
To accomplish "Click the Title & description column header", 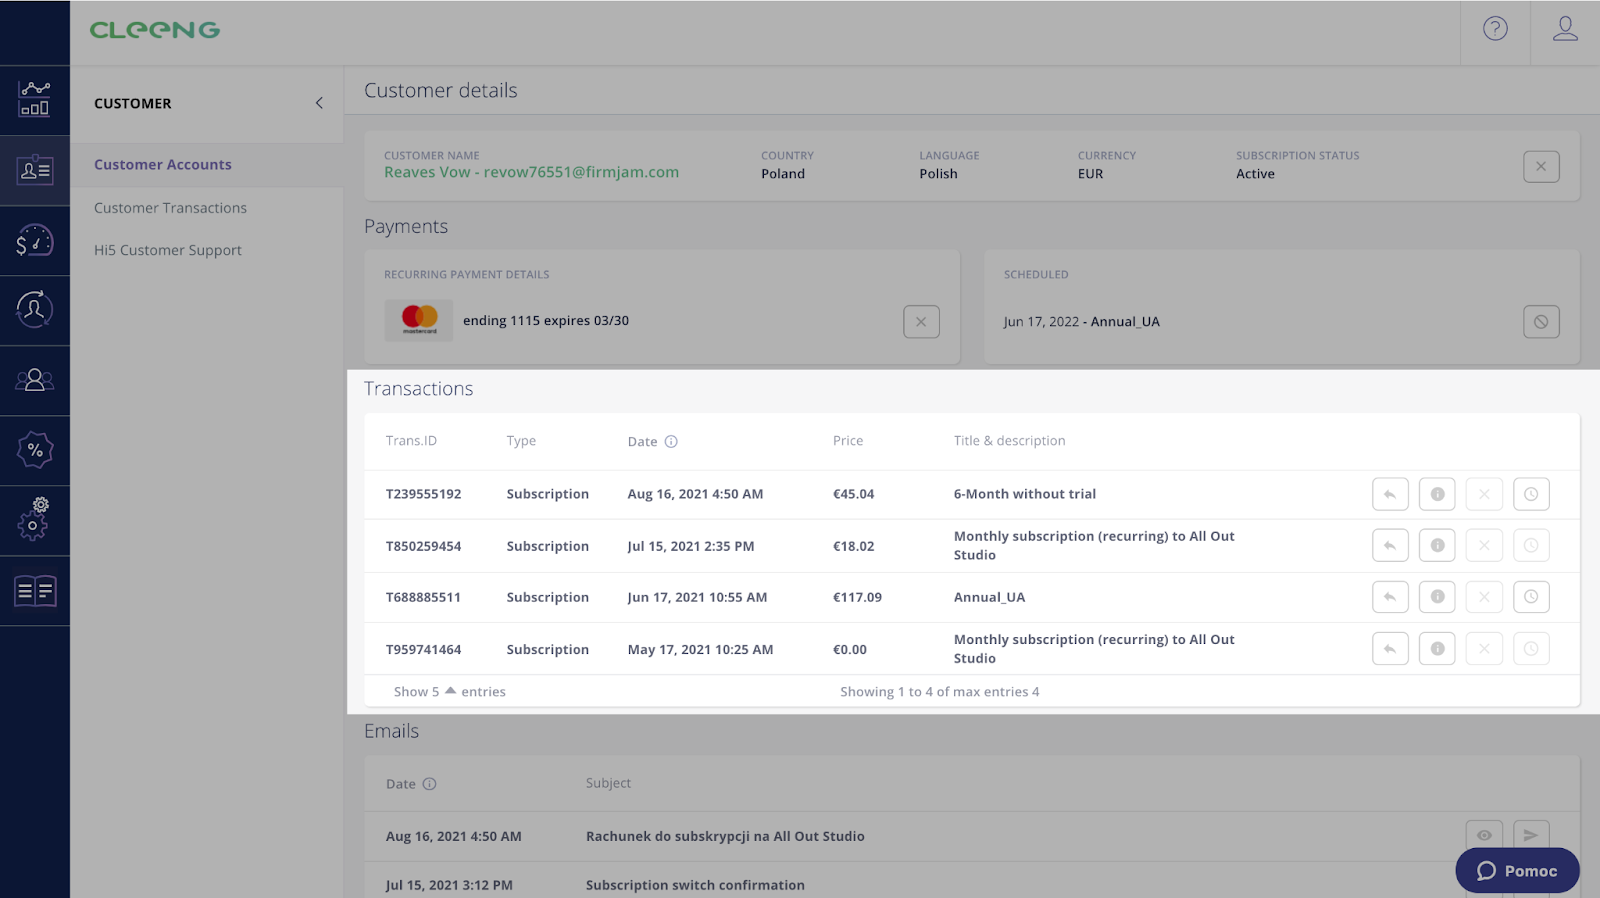I will click(x=1009, y=441).
